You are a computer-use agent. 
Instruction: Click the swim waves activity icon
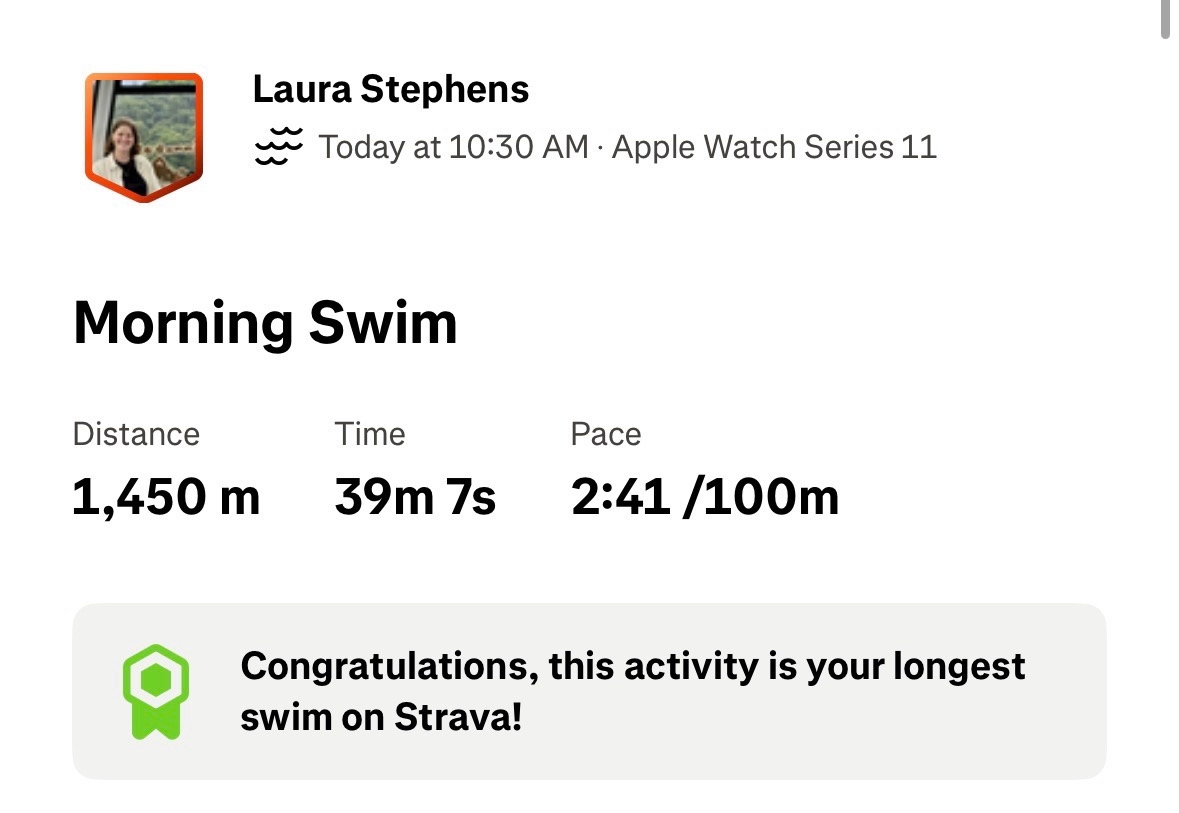tap(278, 147)
